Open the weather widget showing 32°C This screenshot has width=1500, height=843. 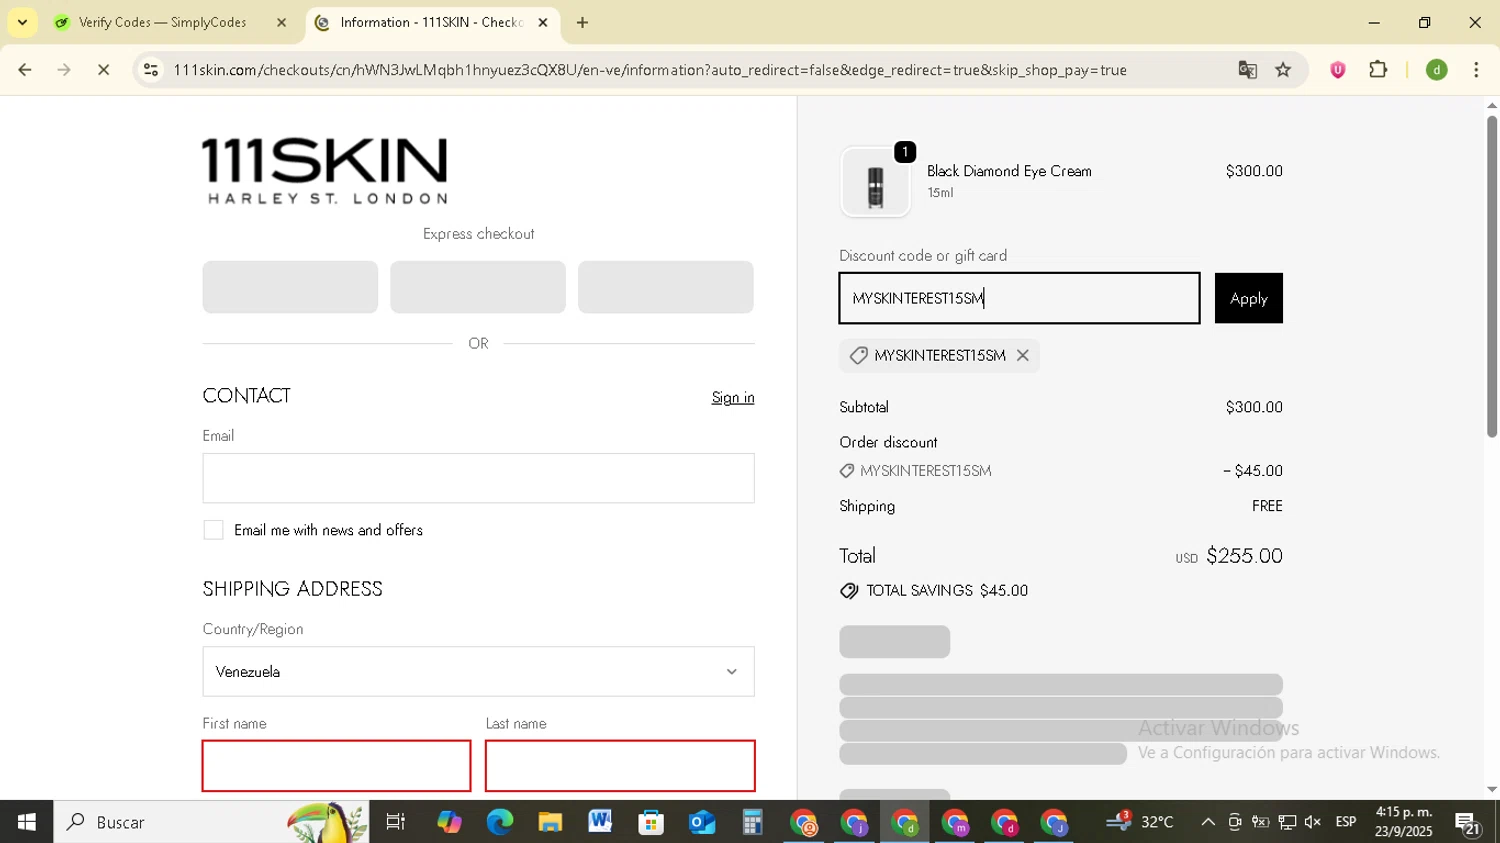pyautogui.click(x=1140, y=822)
